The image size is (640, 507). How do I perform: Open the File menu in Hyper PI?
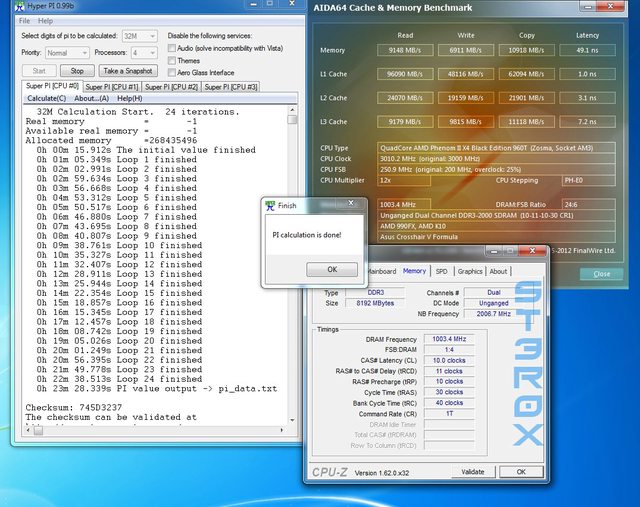pos(24,21)
